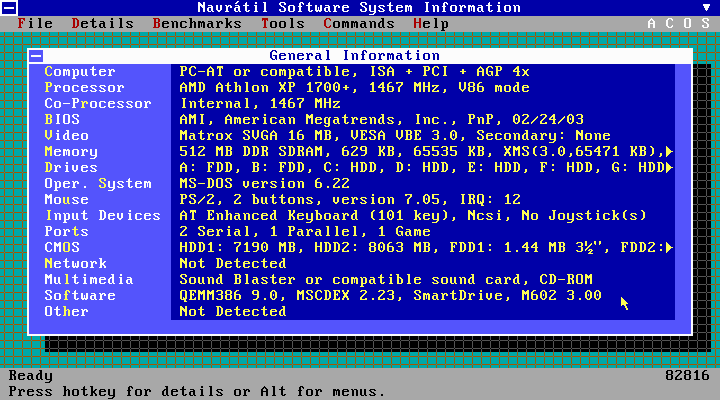The image size is (720, 400).
Task: Expand the truncated Memory line arrow
Action: point(669,152)
